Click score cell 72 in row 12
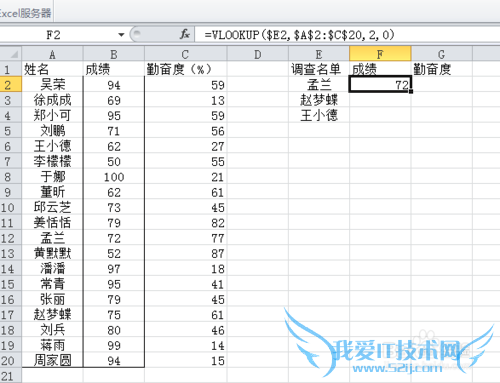Image resolution: width=500 pixels, height=383 pixels. tap(114, 238)
